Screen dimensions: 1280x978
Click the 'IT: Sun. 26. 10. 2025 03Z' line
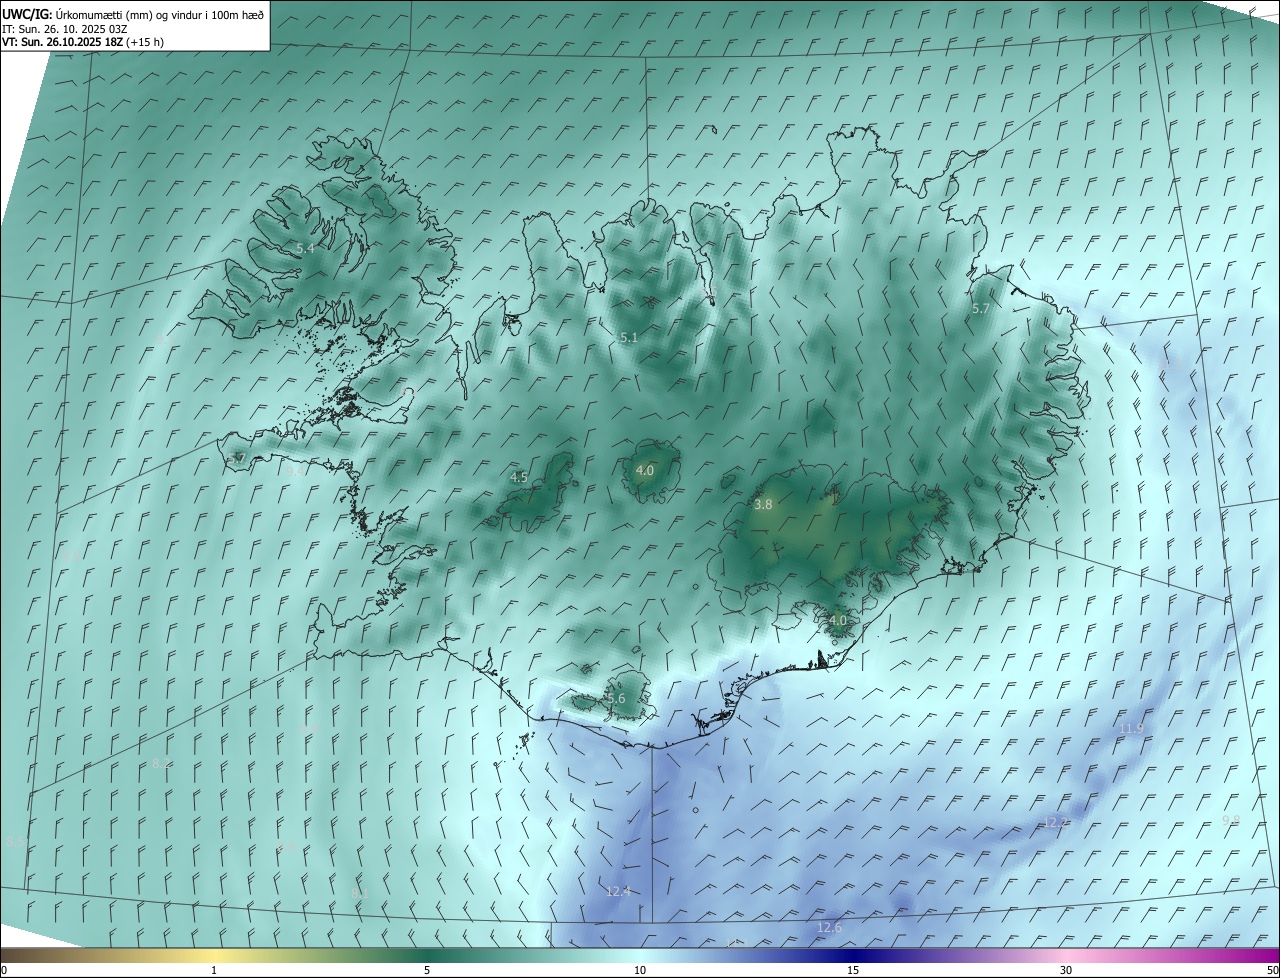point(65,29)
